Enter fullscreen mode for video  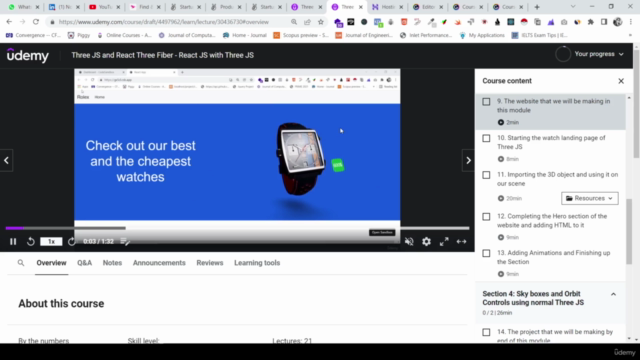tap(444, 242)
